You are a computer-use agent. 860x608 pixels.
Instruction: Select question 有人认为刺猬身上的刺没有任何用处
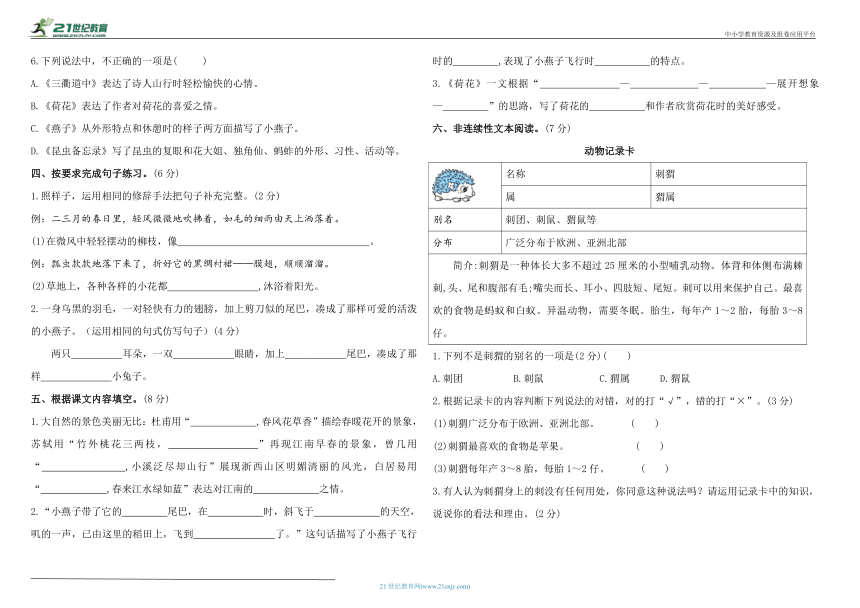pos(625,491)
